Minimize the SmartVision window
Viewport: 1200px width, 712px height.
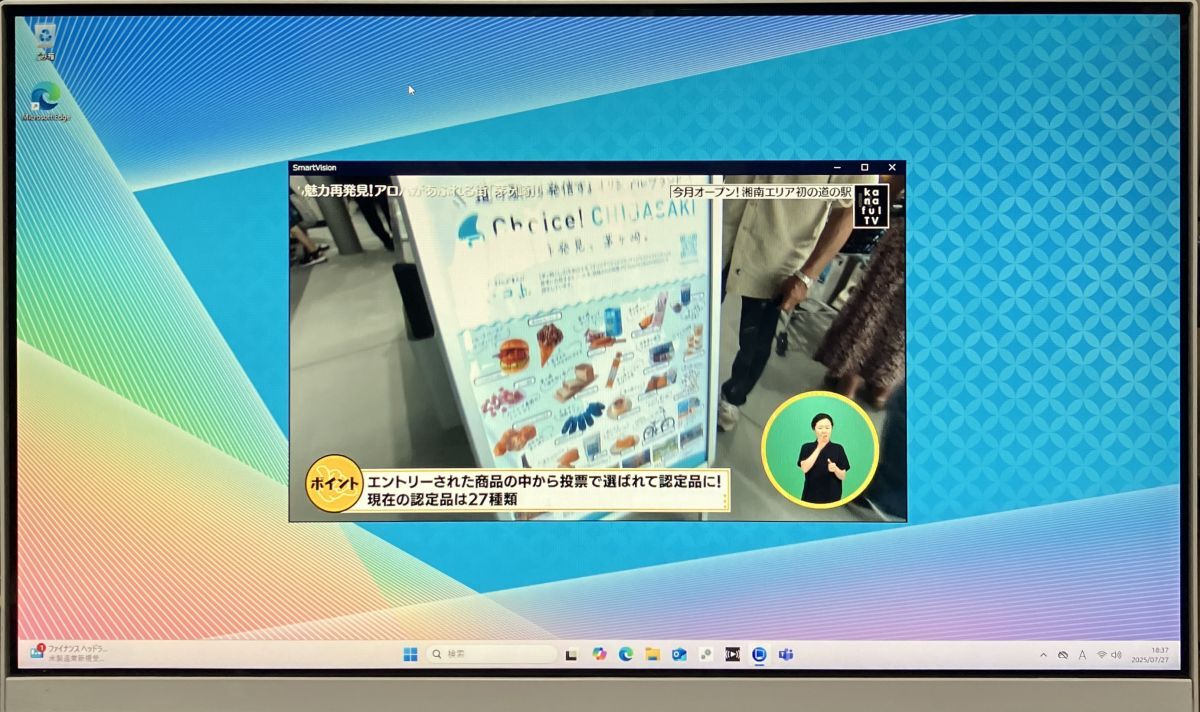click(838, 167)
